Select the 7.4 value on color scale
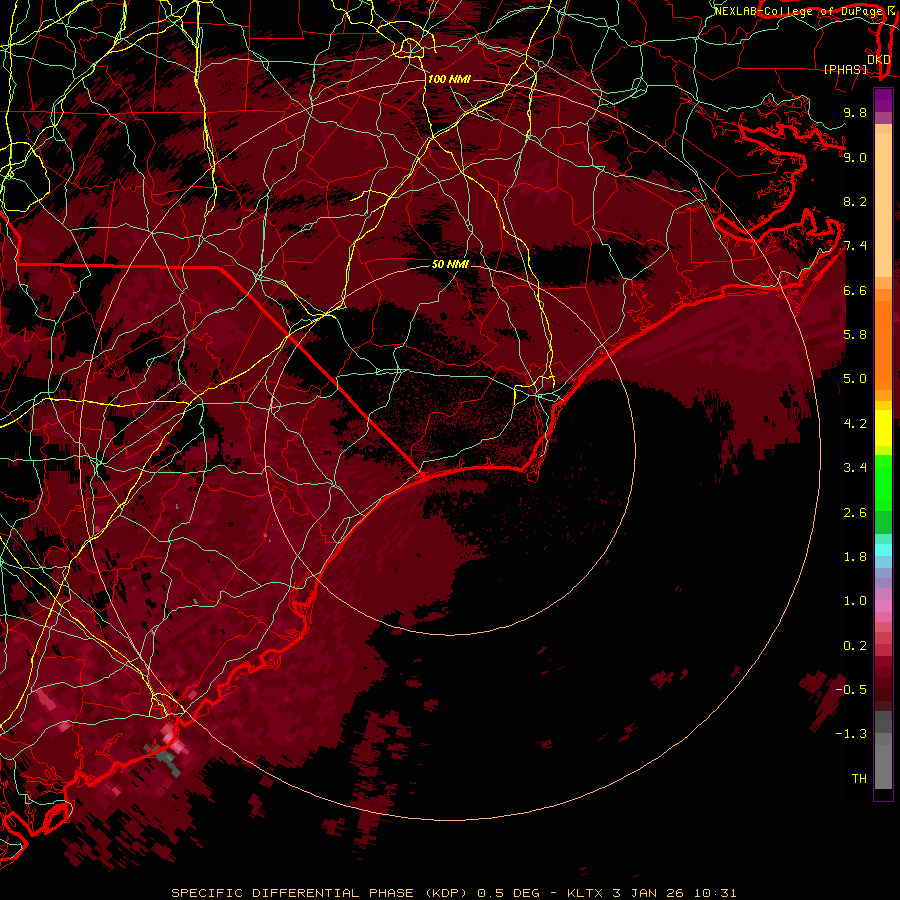This screenshot has height=900, width=900. tap(855, 246)
